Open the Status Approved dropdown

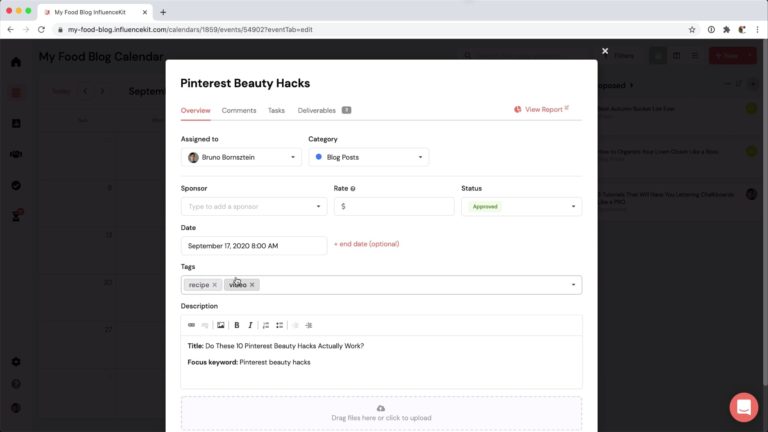[x=521, y=207]
